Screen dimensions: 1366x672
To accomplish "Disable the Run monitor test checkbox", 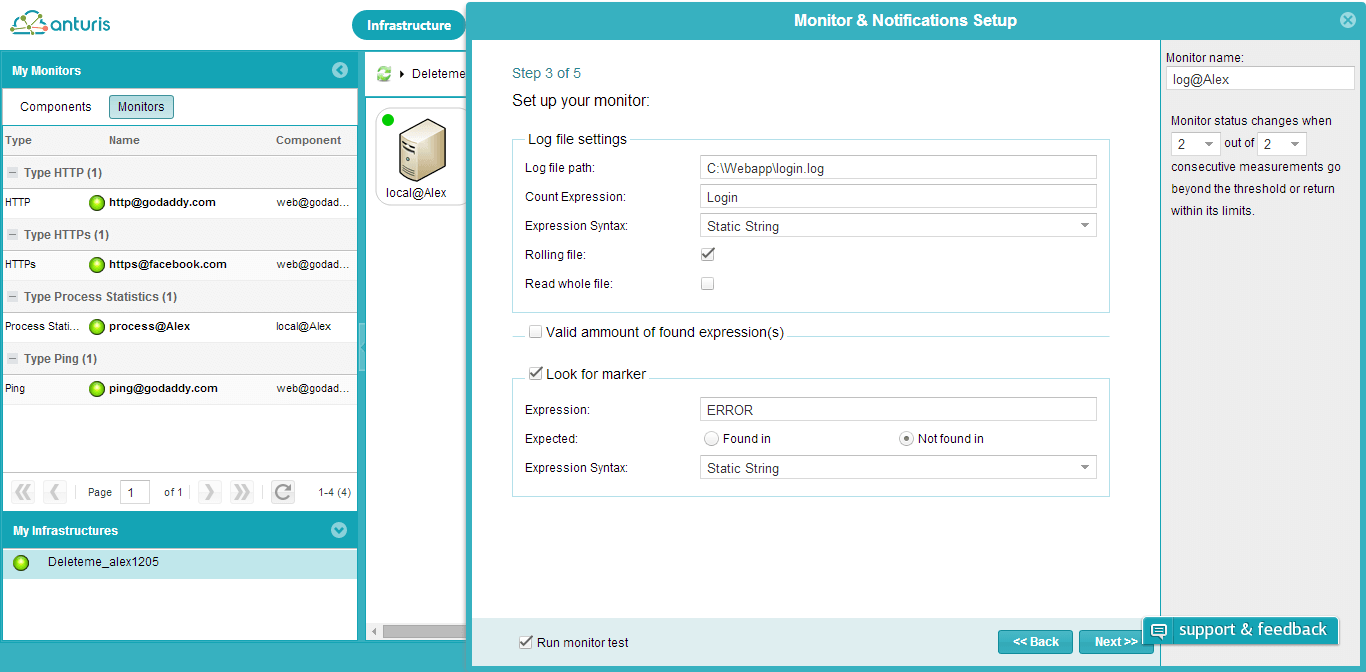I will point(526,641).
